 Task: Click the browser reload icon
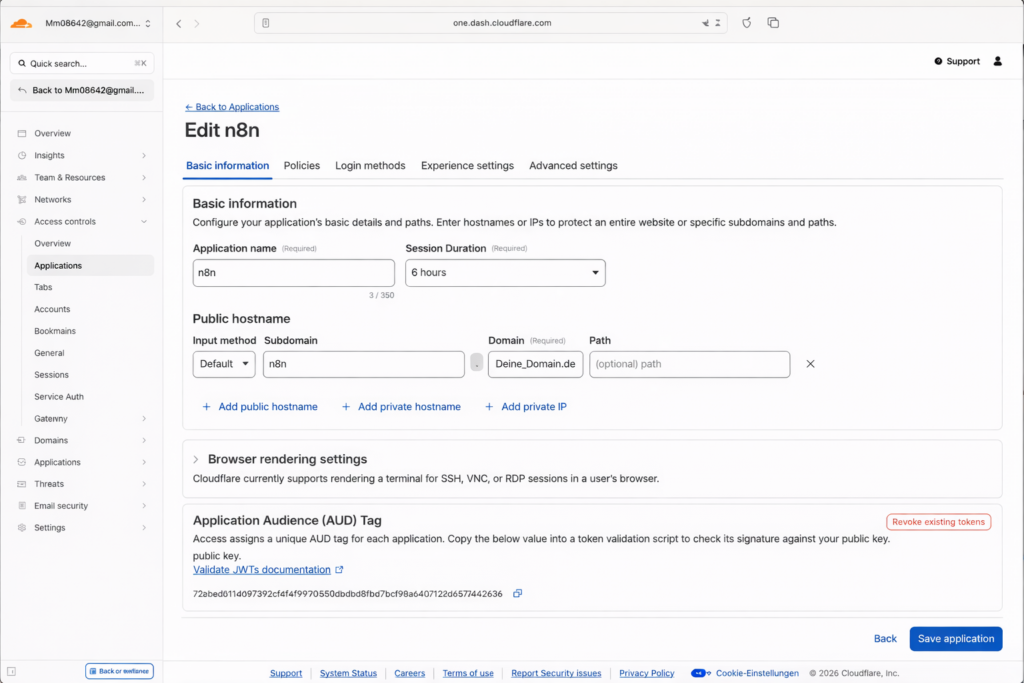(746, 23)
